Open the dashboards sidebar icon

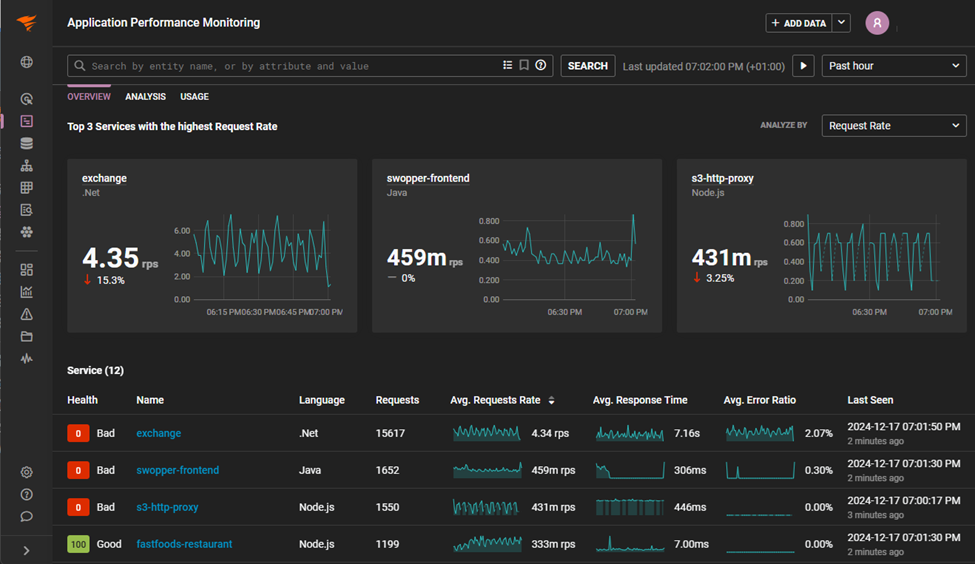coord(26,270)
